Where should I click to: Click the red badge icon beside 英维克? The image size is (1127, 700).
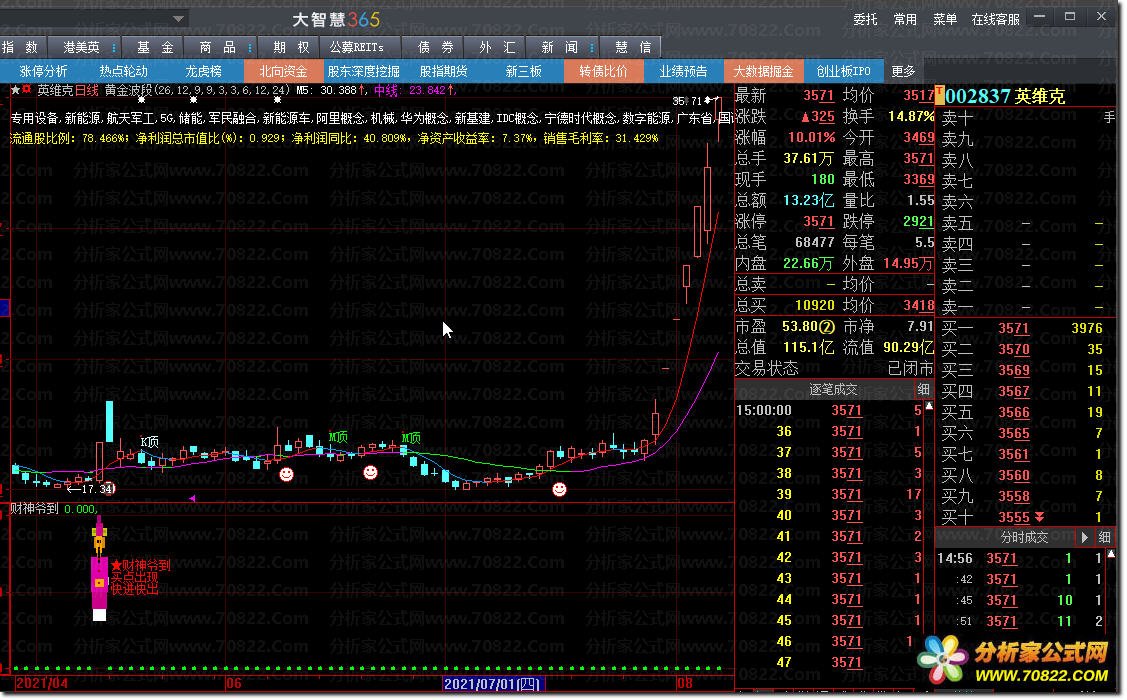click(27, 90)
